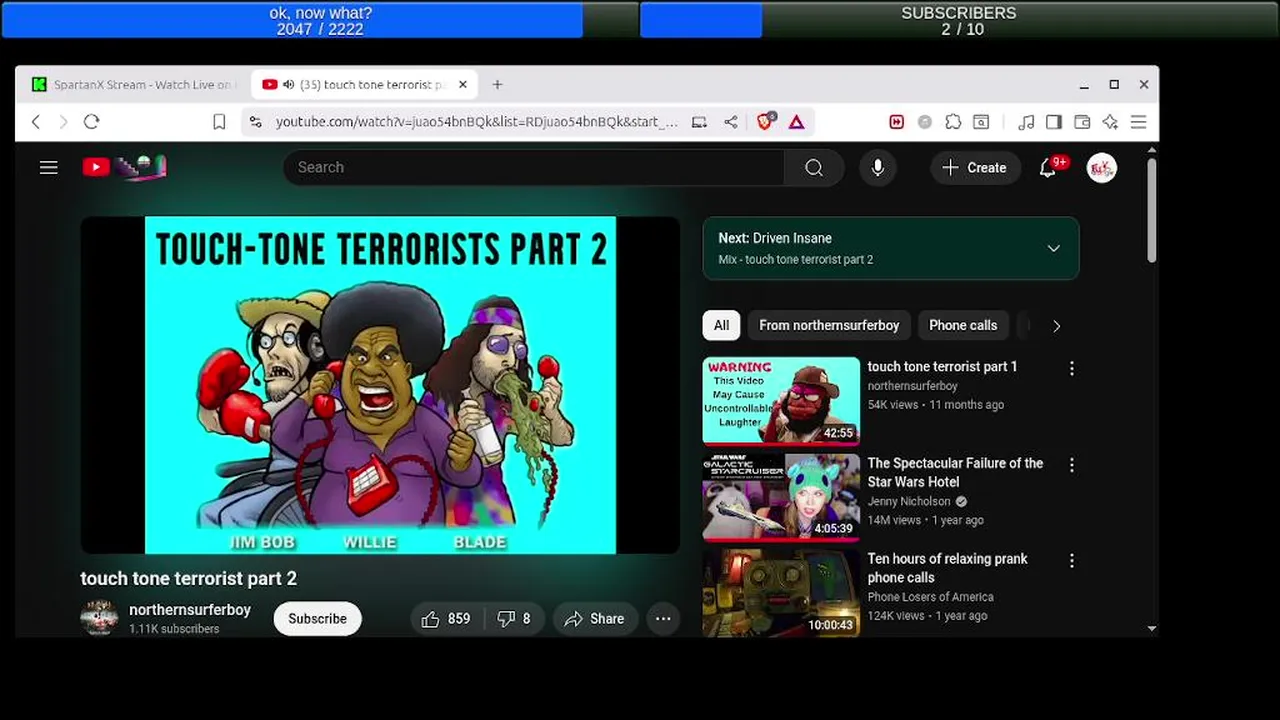Open account avatar menu
The height and width of the screenshot is (720, 1280).
[x=1102, y=168]
